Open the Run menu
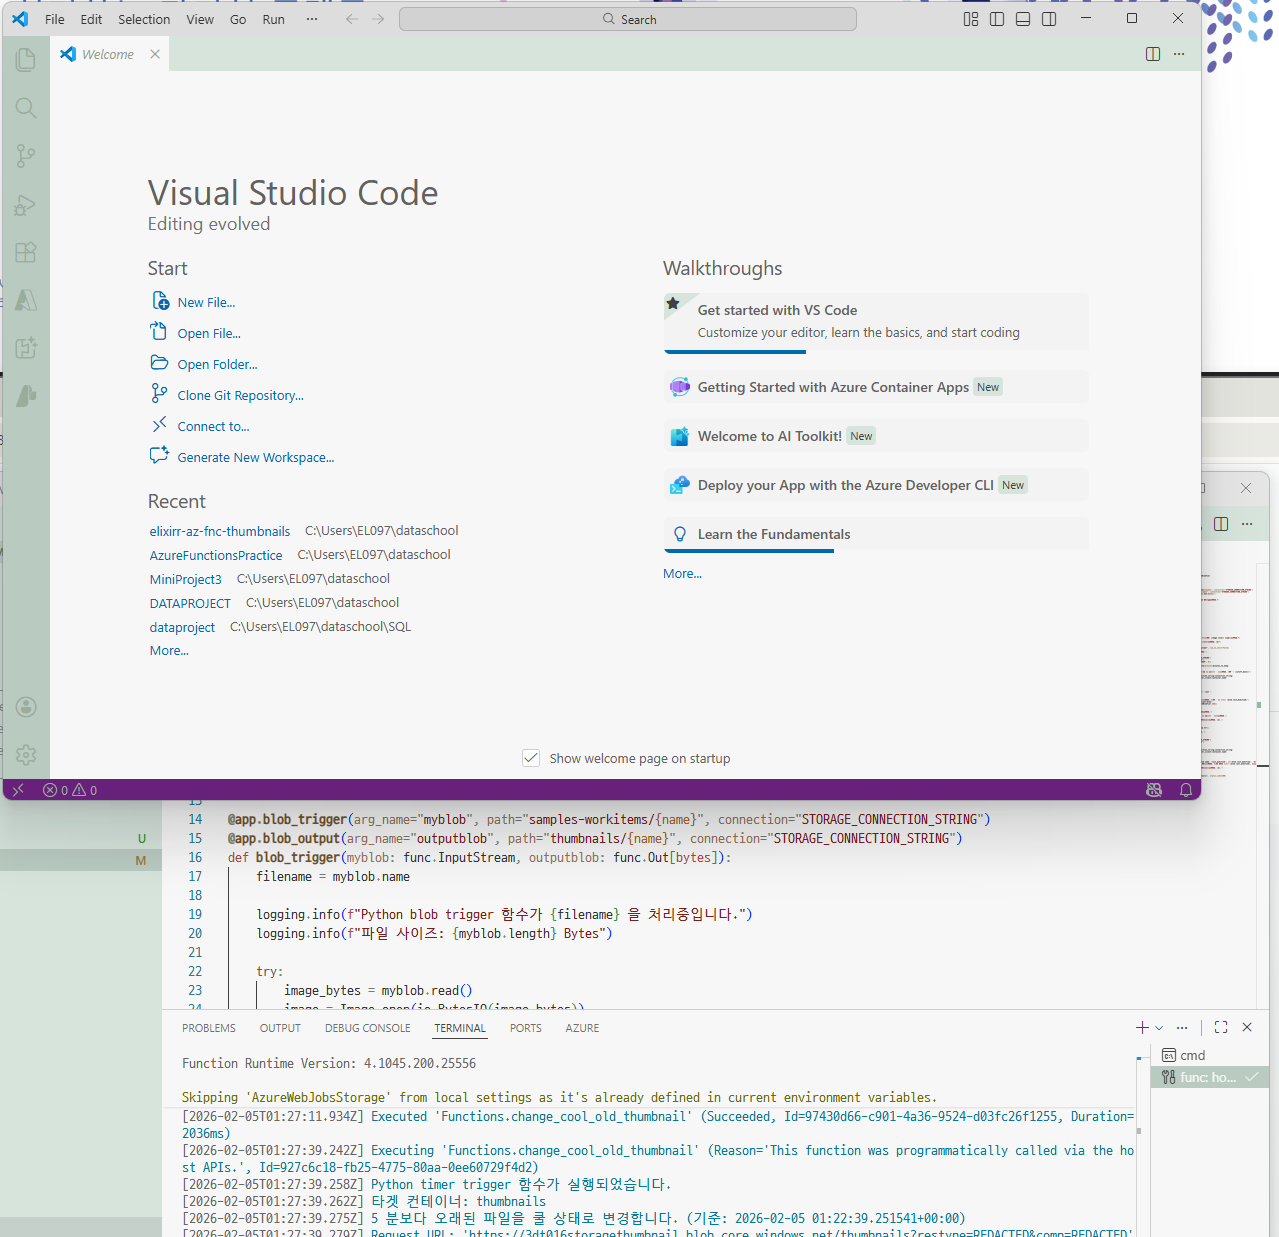This screenshot has width=1279, height=1237. [x=273, y=19]
